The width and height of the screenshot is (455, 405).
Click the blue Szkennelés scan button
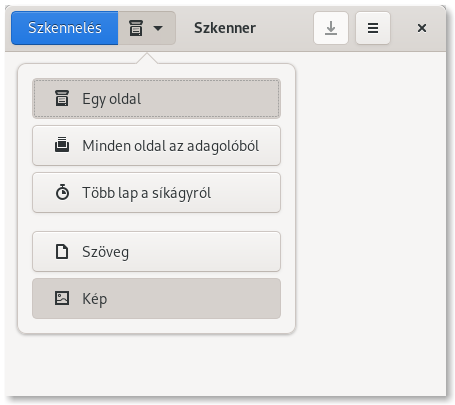[x=65, y=28]
